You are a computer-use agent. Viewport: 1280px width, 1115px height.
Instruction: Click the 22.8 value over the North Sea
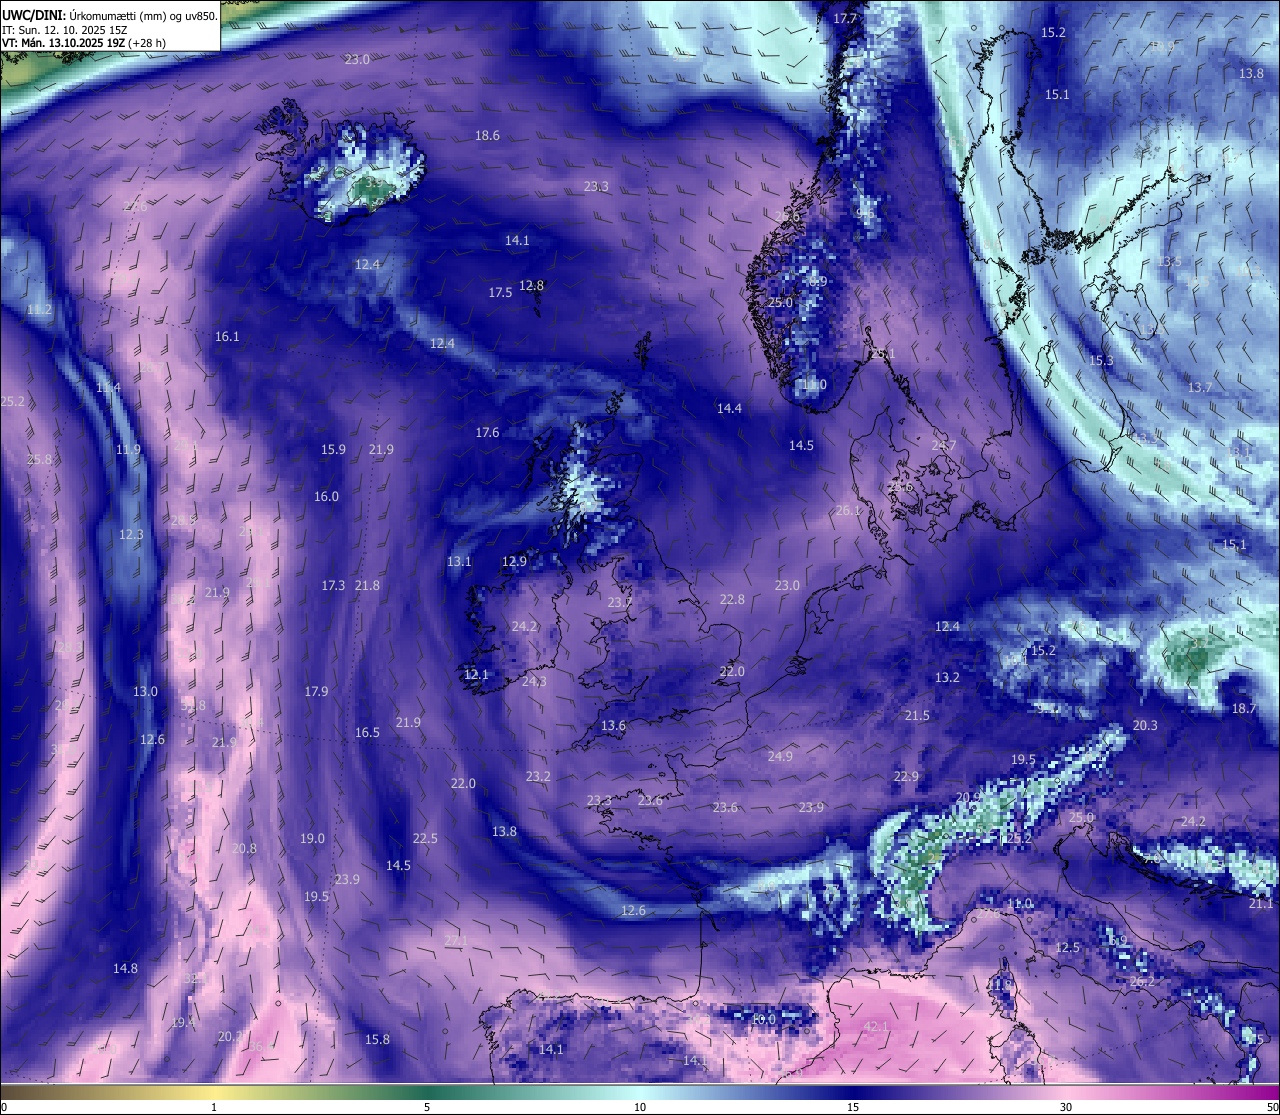[x=732, y=600]
